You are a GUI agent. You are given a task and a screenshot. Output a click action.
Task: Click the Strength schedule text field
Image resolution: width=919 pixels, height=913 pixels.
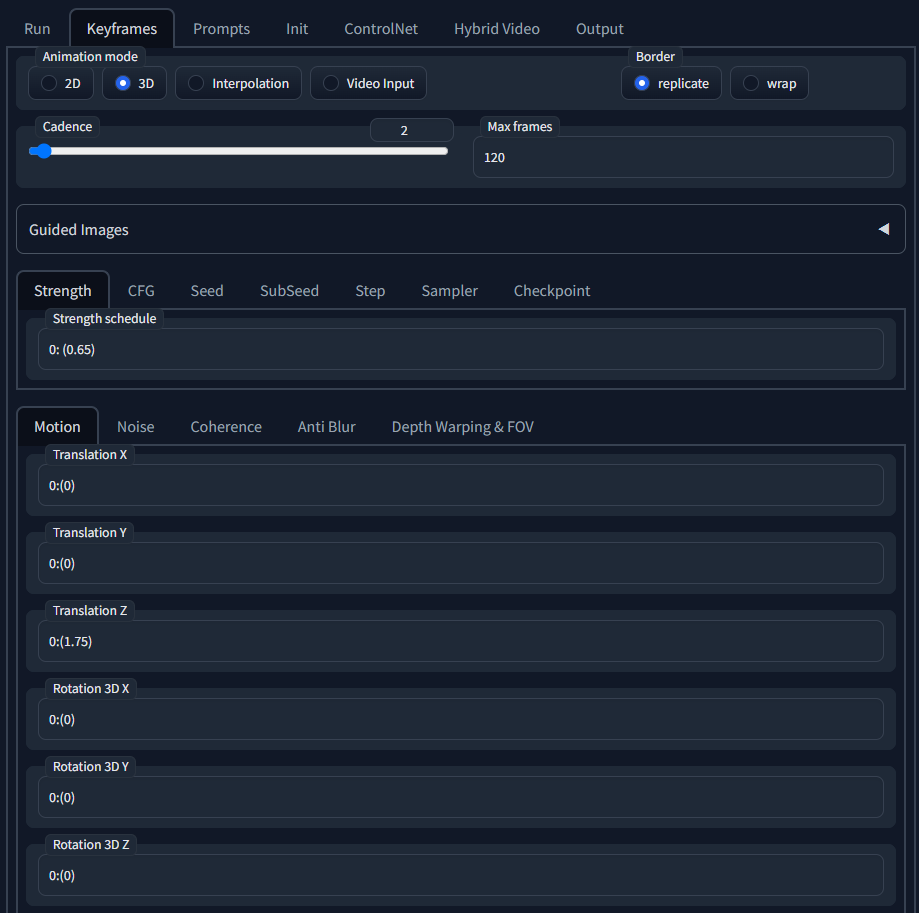[x=461, y=349]
